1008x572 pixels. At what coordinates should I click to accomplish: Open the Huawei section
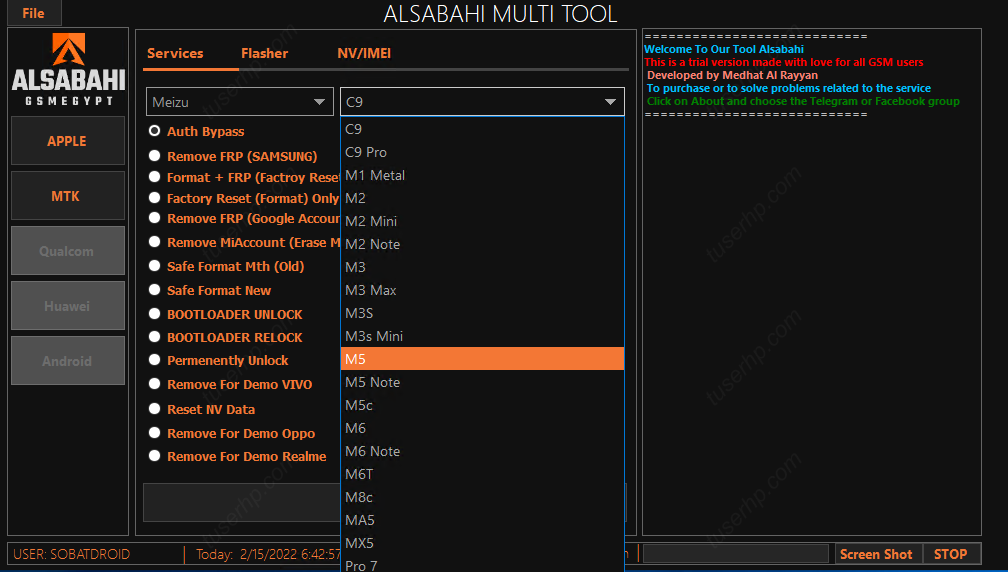(68, 306)
